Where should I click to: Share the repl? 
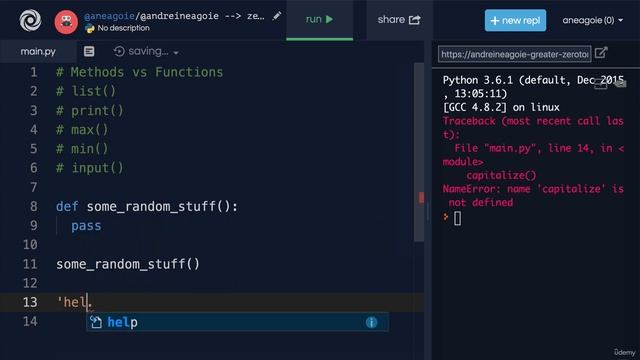coord(399,20)
